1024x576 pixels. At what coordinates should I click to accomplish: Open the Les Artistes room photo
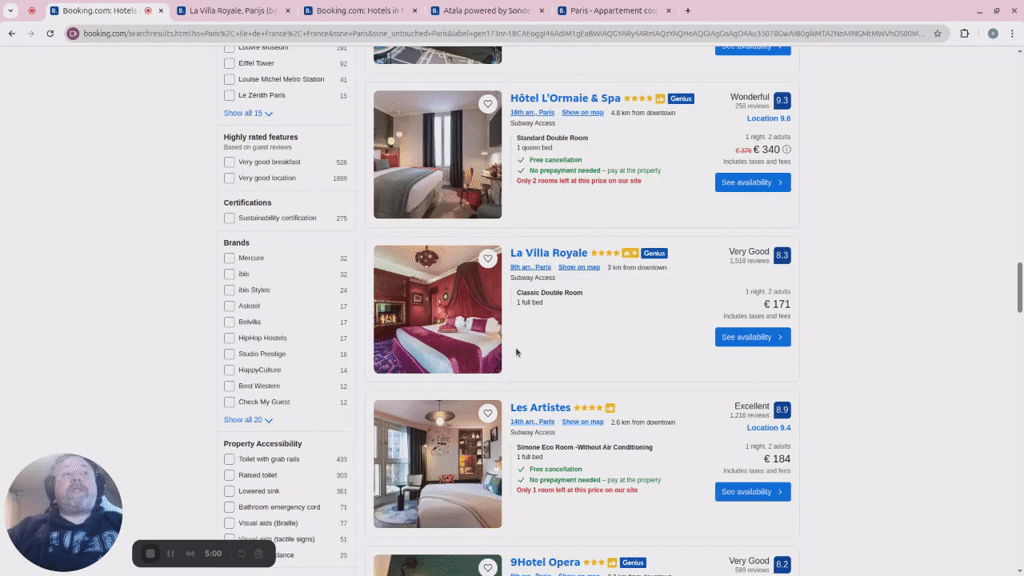438,464
